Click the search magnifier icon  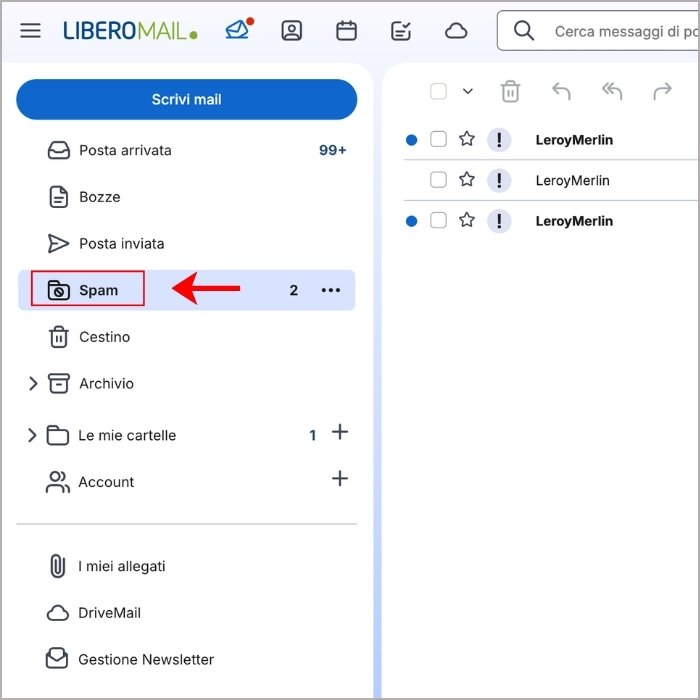(524, 31)
